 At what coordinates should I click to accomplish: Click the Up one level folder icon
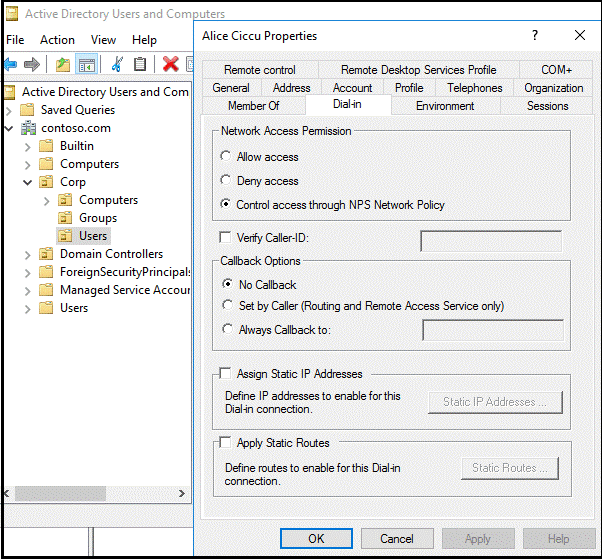[63, 64]
